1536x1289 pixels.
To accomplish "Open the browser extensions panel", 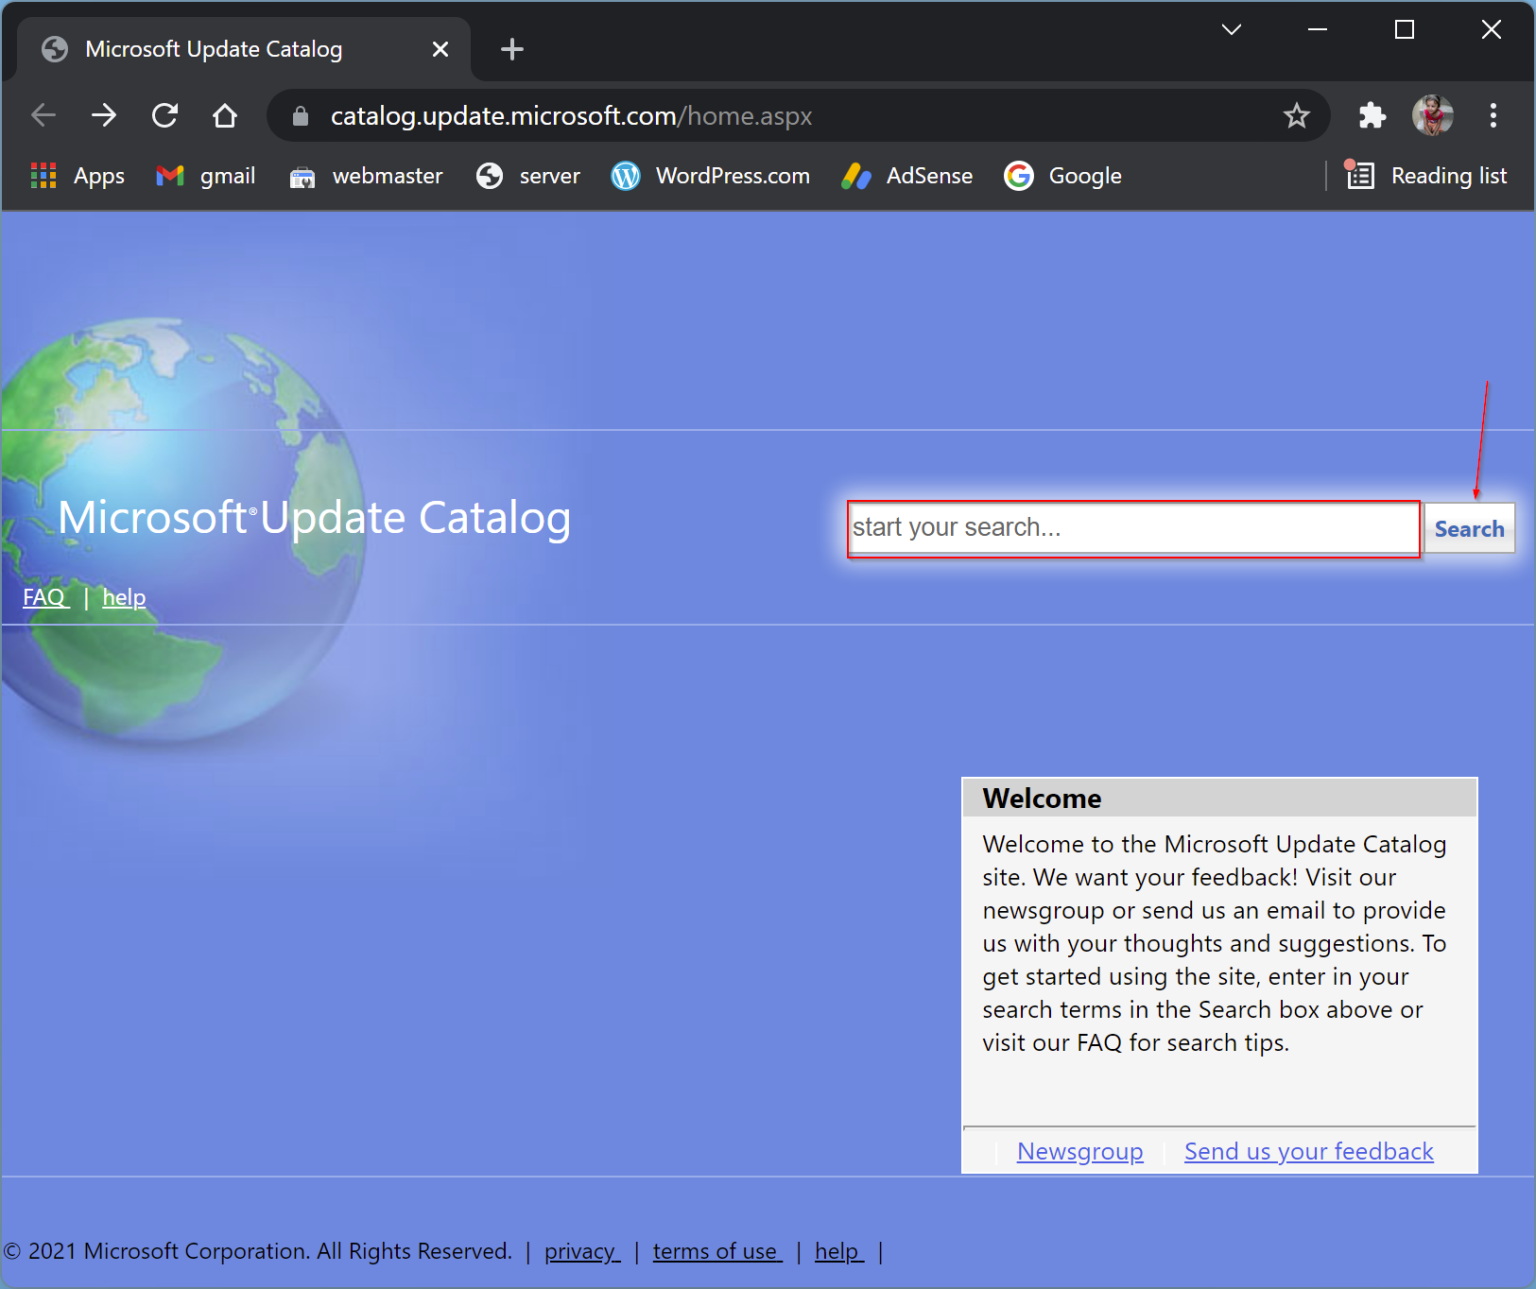I will coord(1372,115).
